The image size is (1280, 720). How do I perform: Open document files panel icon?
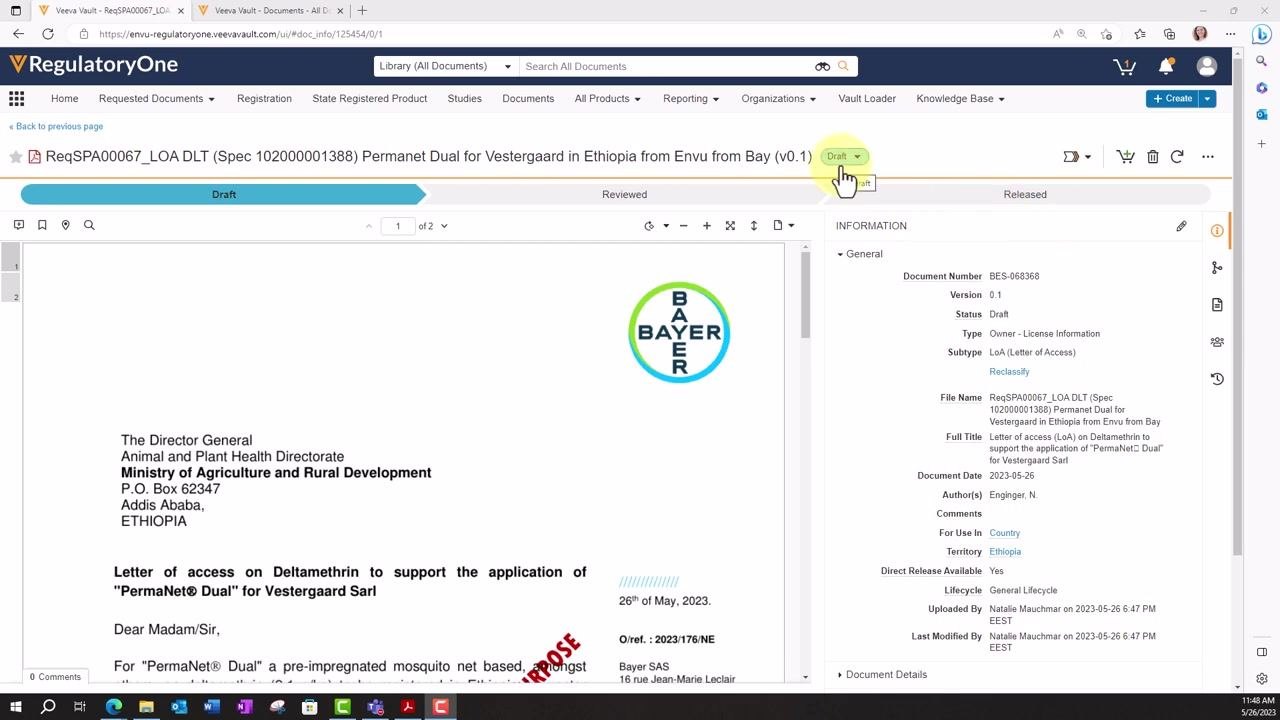pyautogui.click(x=1217, y=305)
